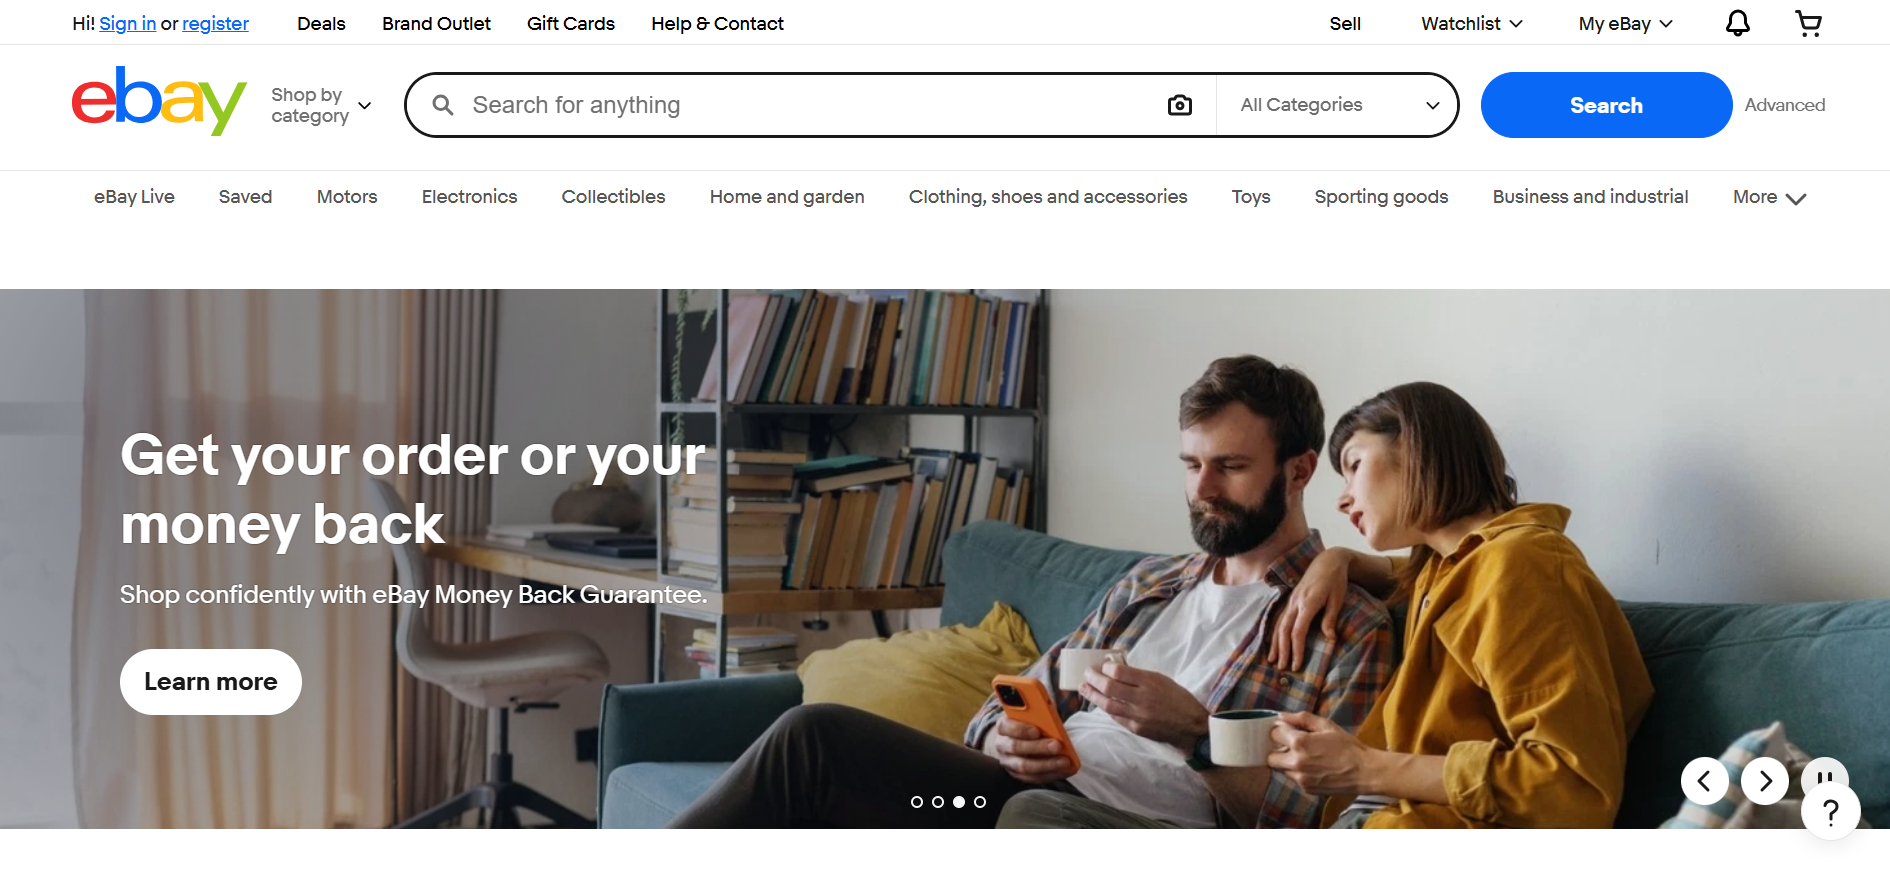Expand the Shop by category menu
1890x873 pixels.
pyautogui.click(x=321, y=105)
